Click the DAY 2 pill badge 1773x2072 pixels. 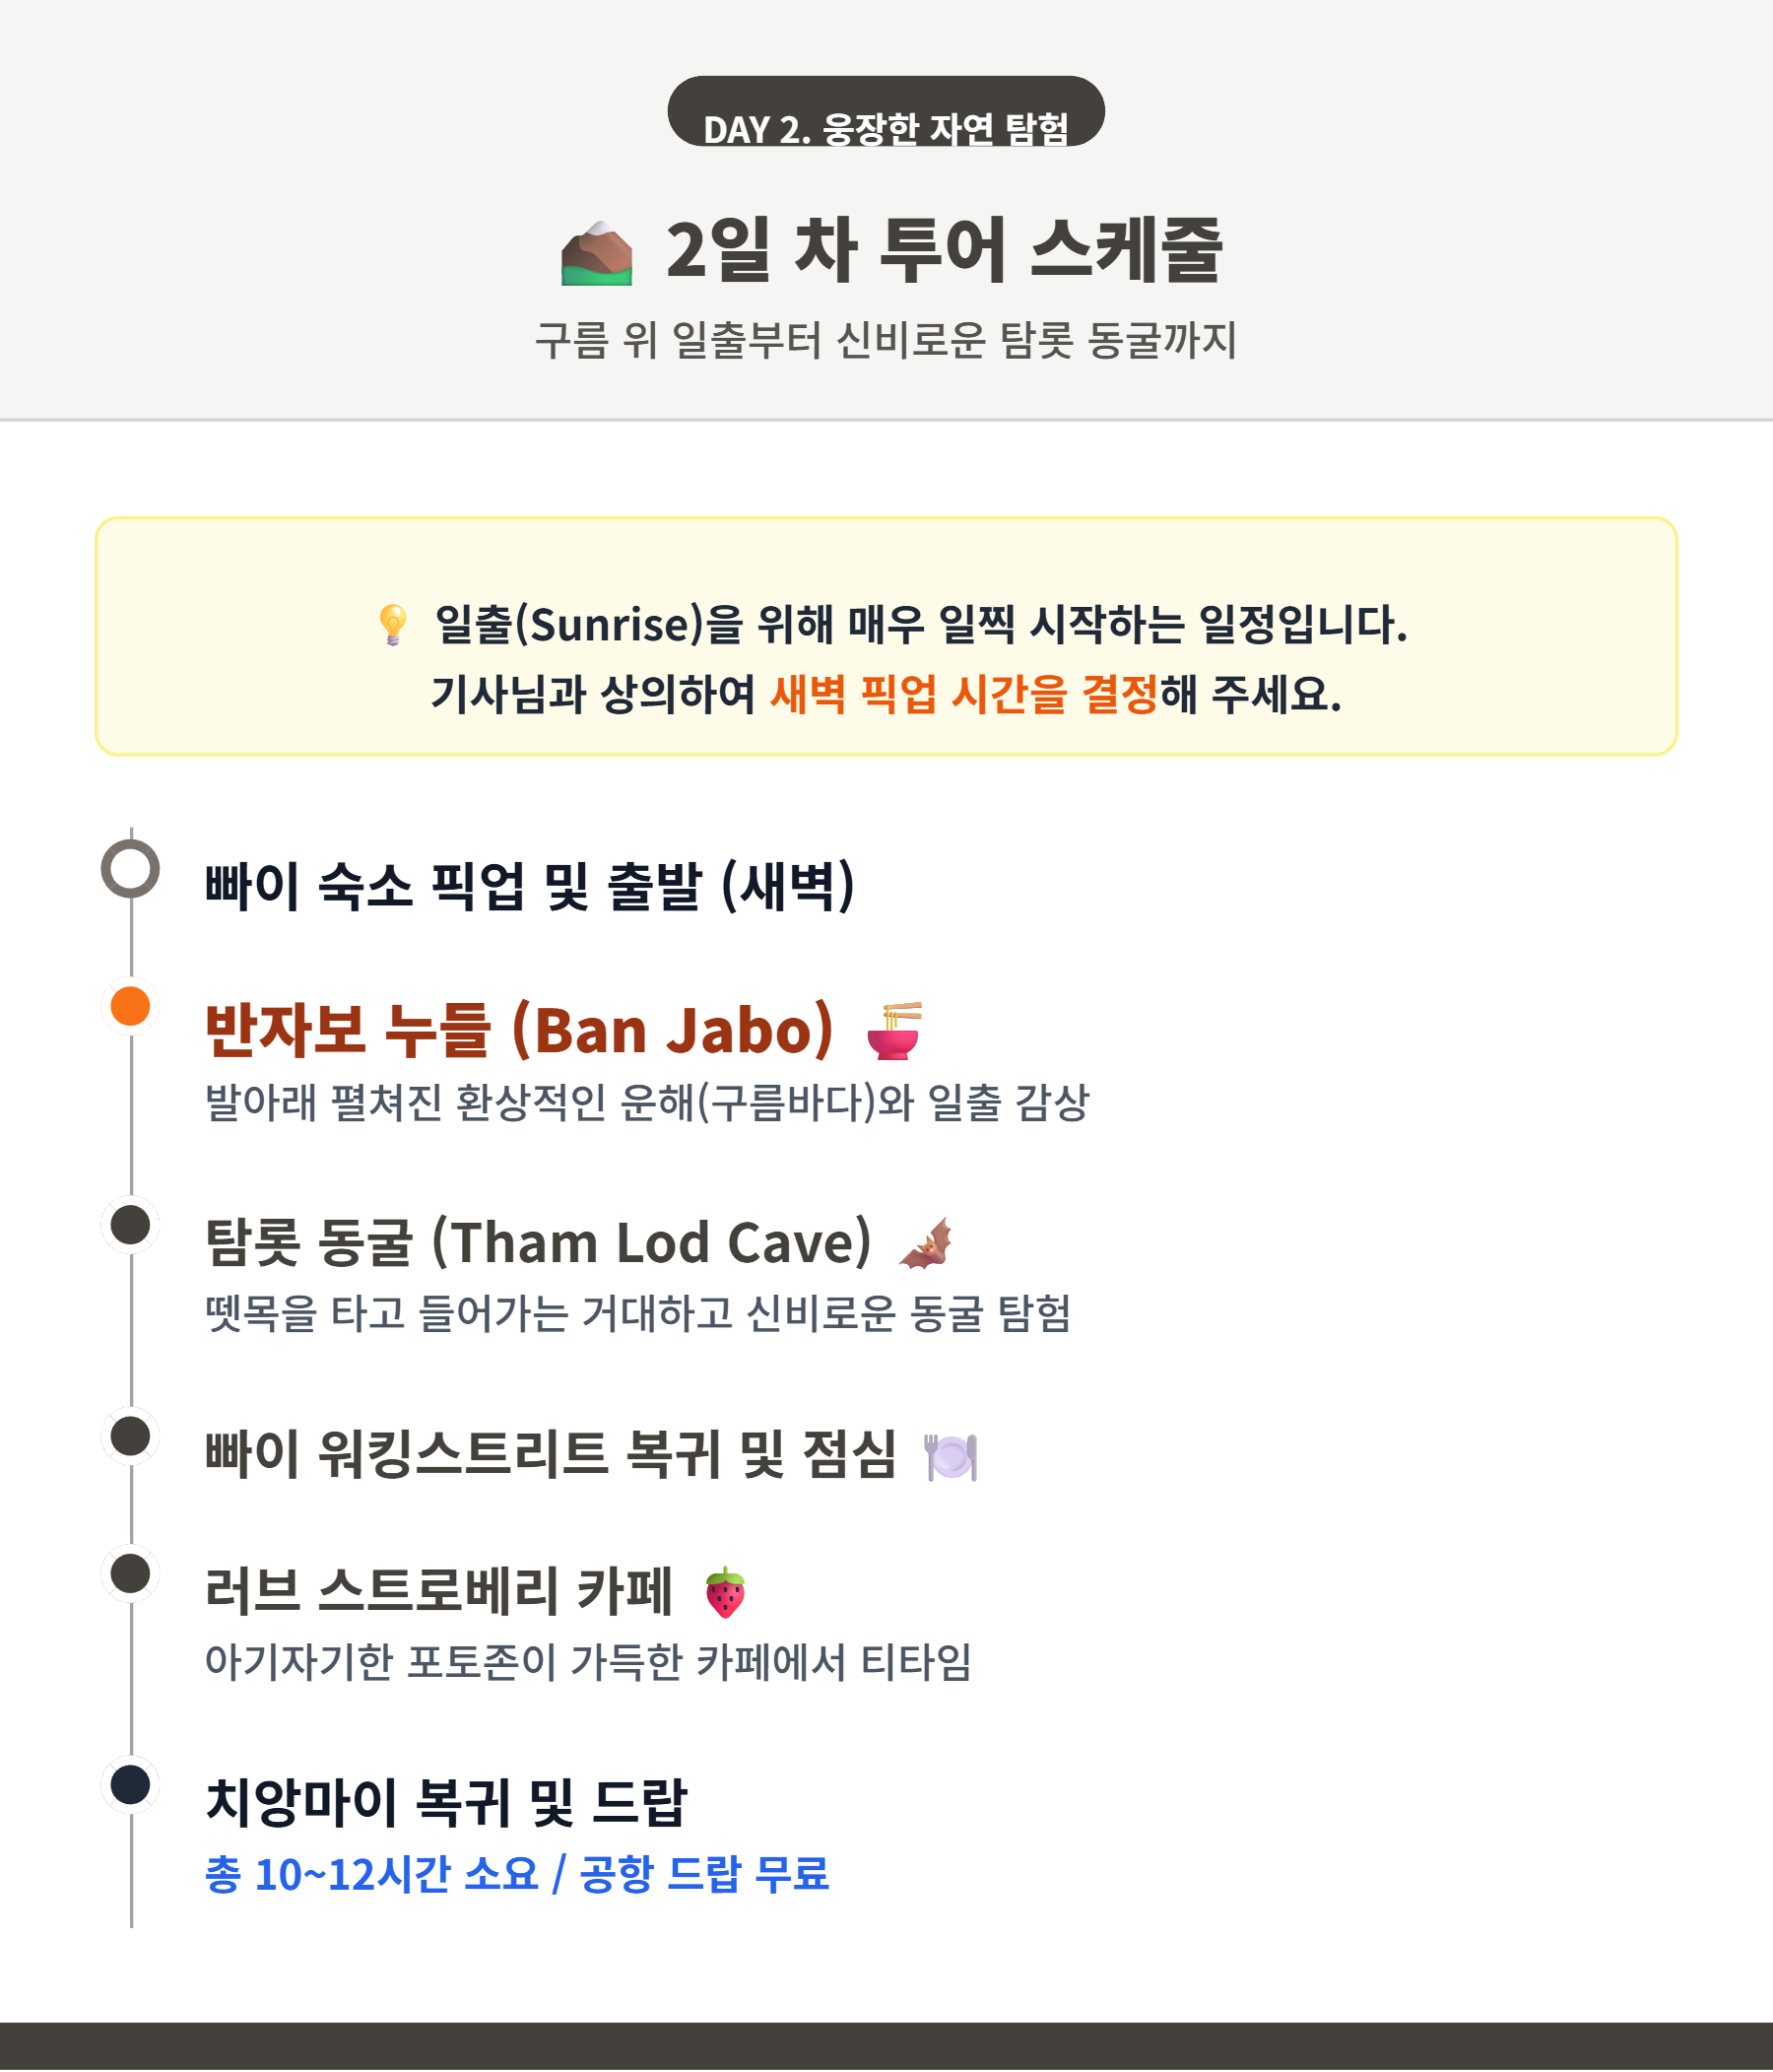886,112
